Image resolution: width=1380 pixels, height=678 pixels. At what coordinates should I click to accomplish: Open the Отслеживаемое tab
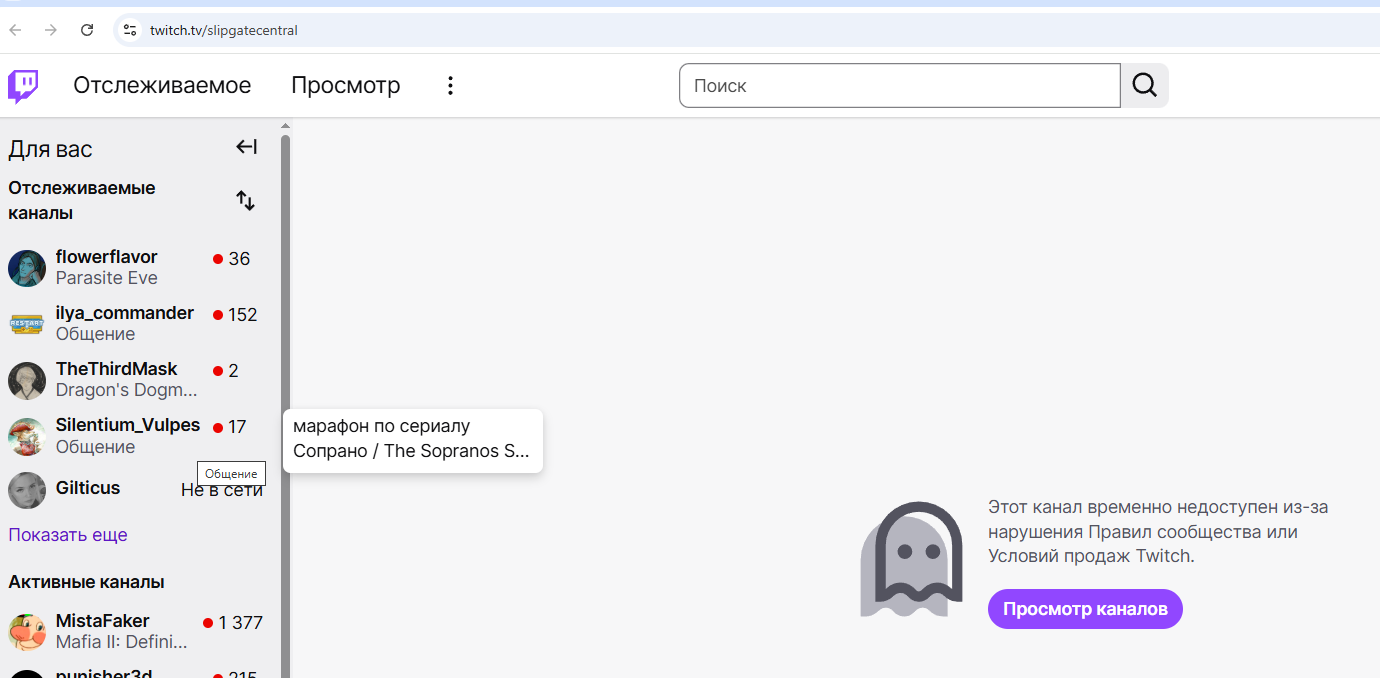162,86
